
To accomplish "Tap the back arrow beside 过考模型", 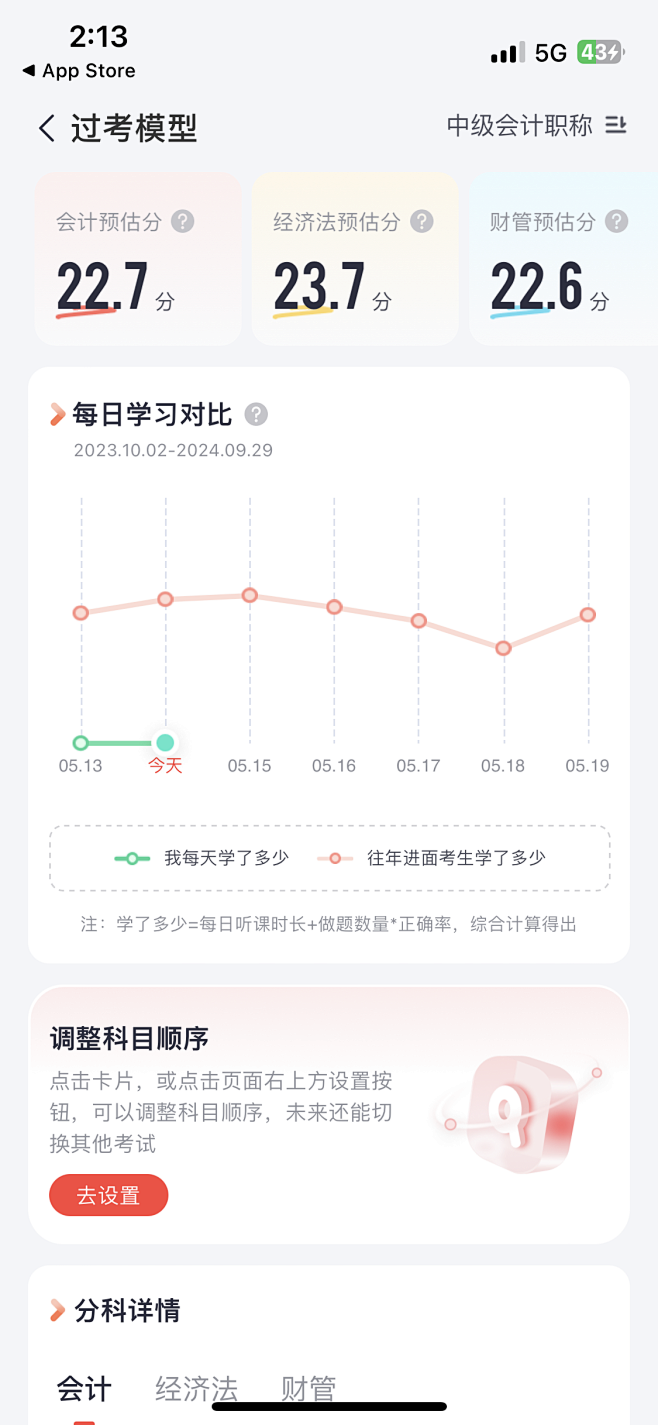I will coord(46,128).
